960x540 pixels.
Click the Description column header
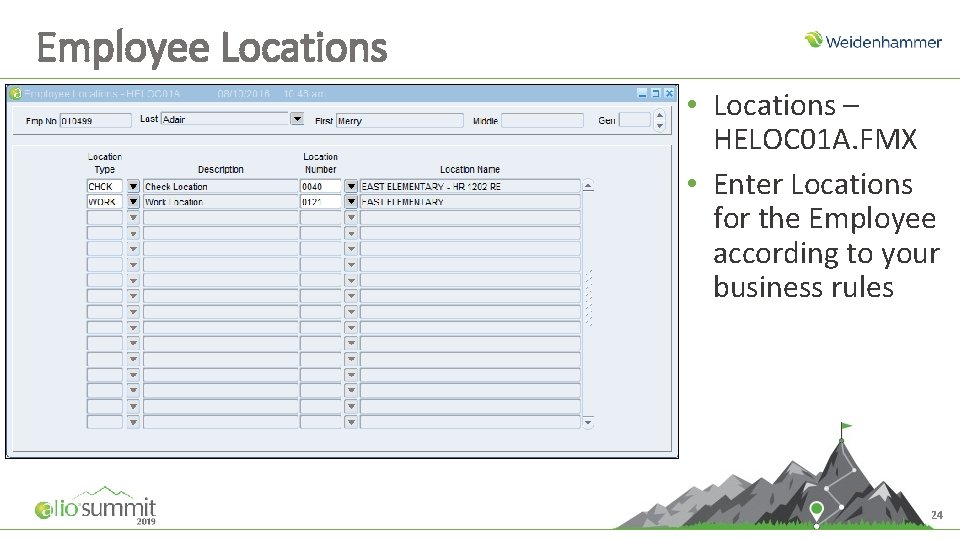(220, 170)
